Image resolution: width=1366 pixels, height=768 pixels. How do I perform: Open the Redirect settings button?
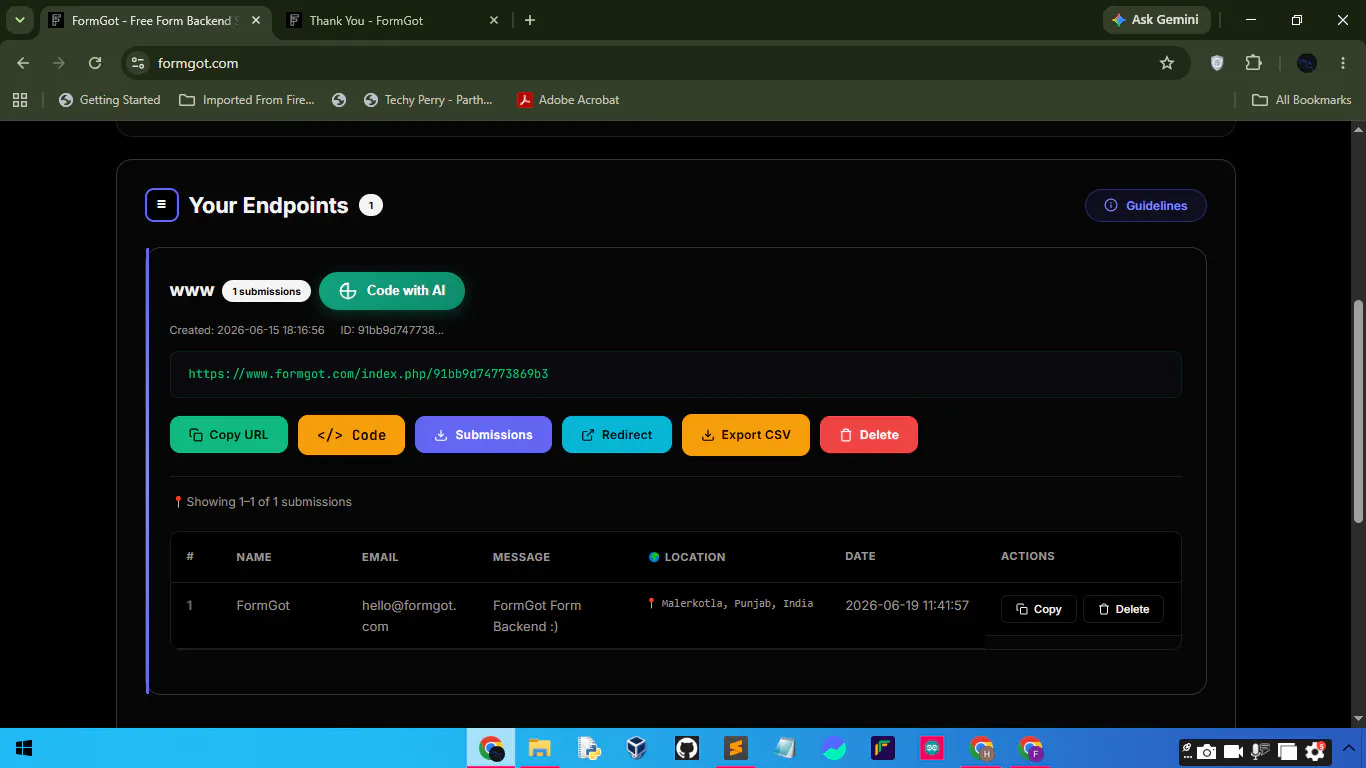(x=617, y=435)
